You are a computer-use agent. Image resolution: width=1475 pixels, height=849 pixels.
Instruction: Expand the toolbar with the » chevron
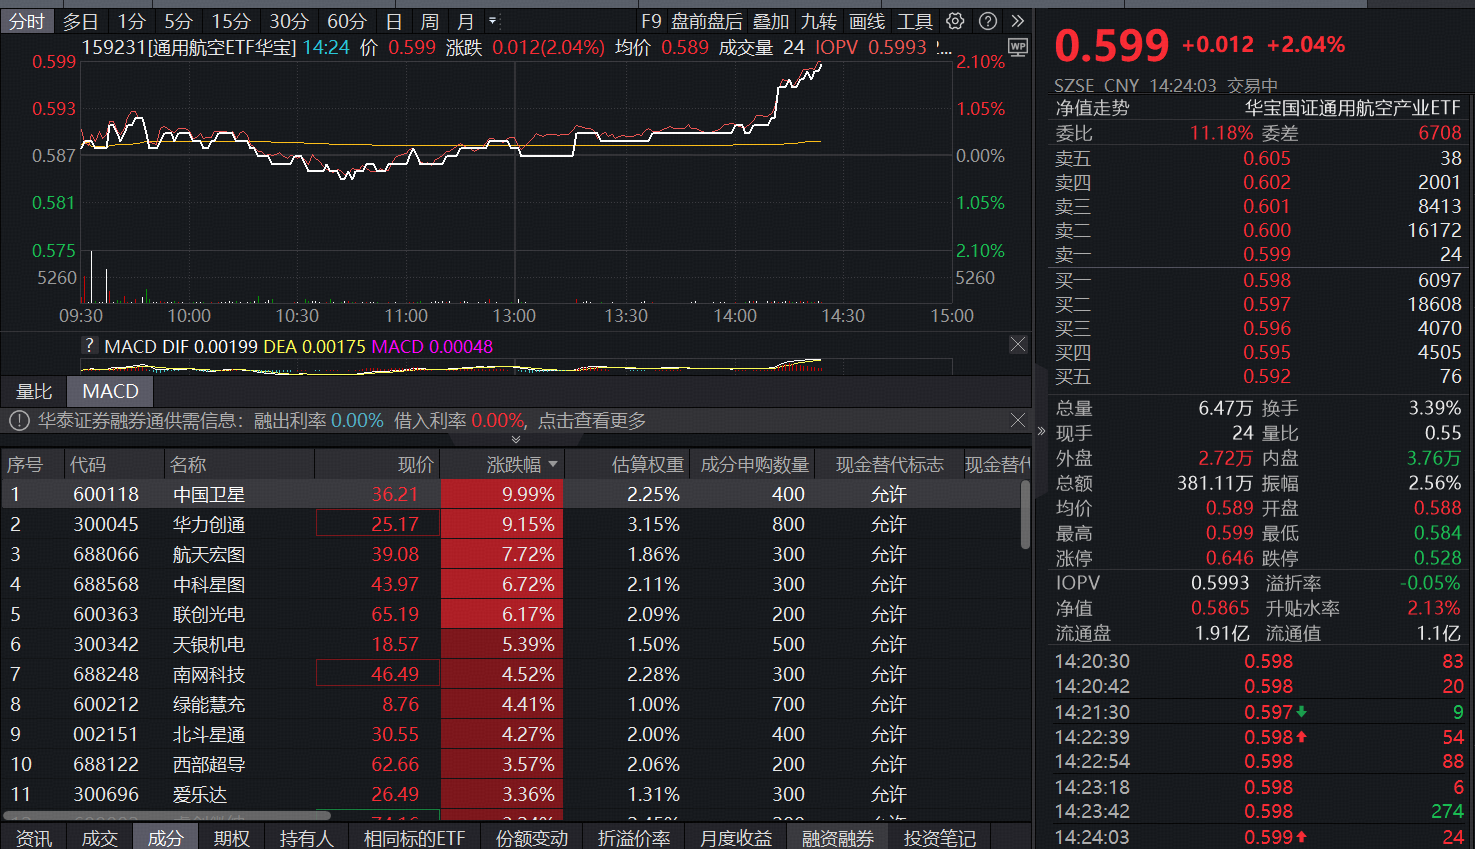point(1018,20)
